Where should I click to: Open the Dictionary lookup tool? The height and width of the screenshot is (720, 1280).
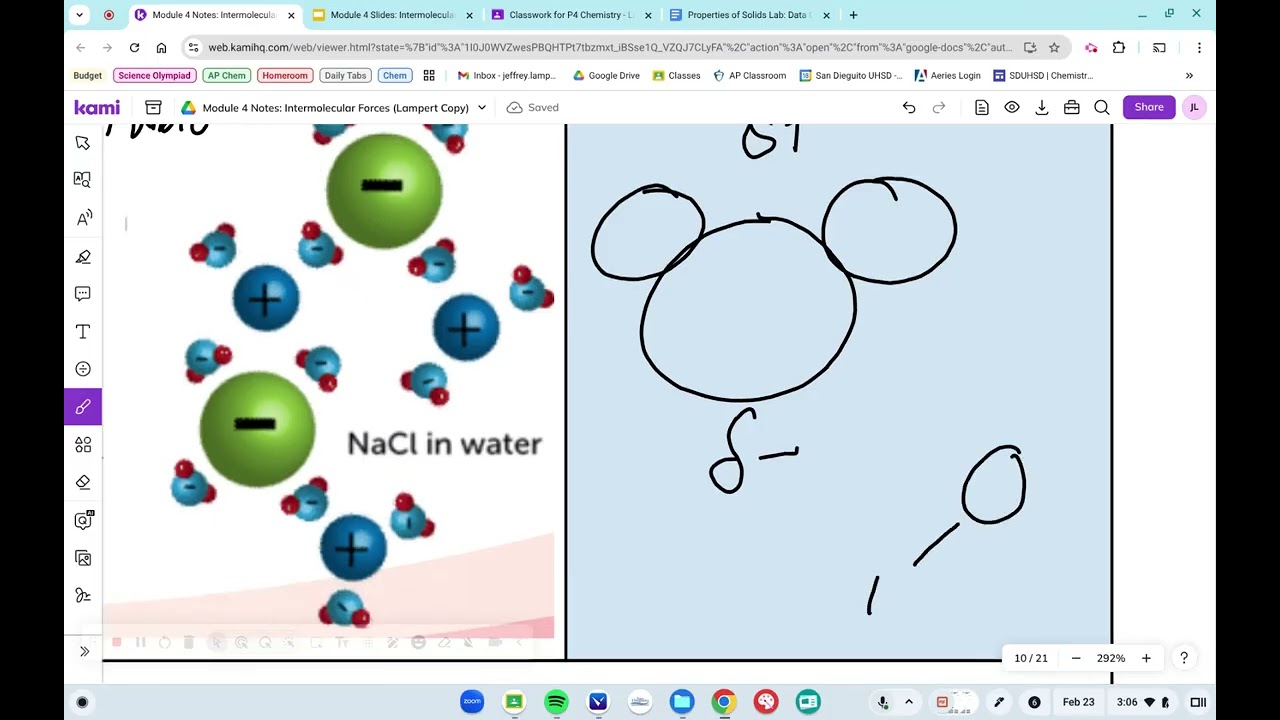pyautogui.click(x=83, y=180)
